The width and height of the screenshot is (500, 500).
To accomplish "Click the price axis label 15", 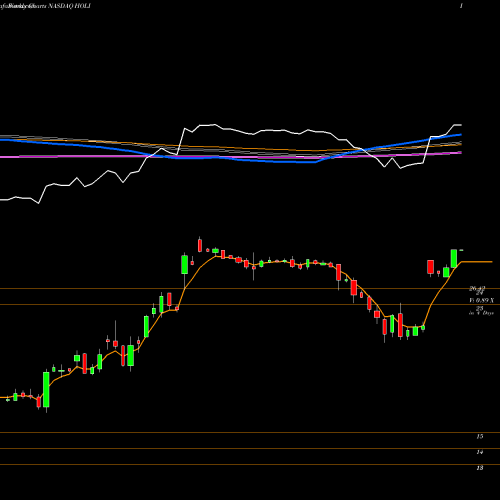I will click(480, 436).
